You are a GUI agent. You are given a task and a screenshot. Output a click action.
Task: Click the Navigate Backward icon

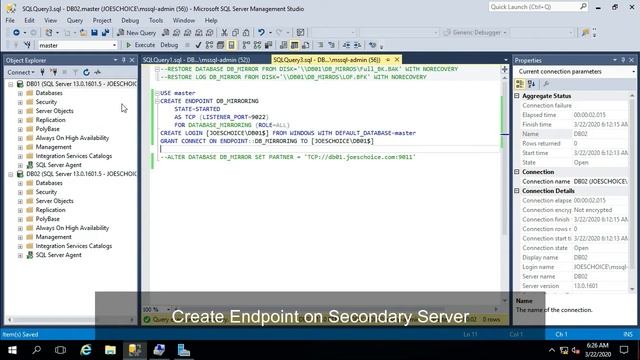tap(16, 32)
